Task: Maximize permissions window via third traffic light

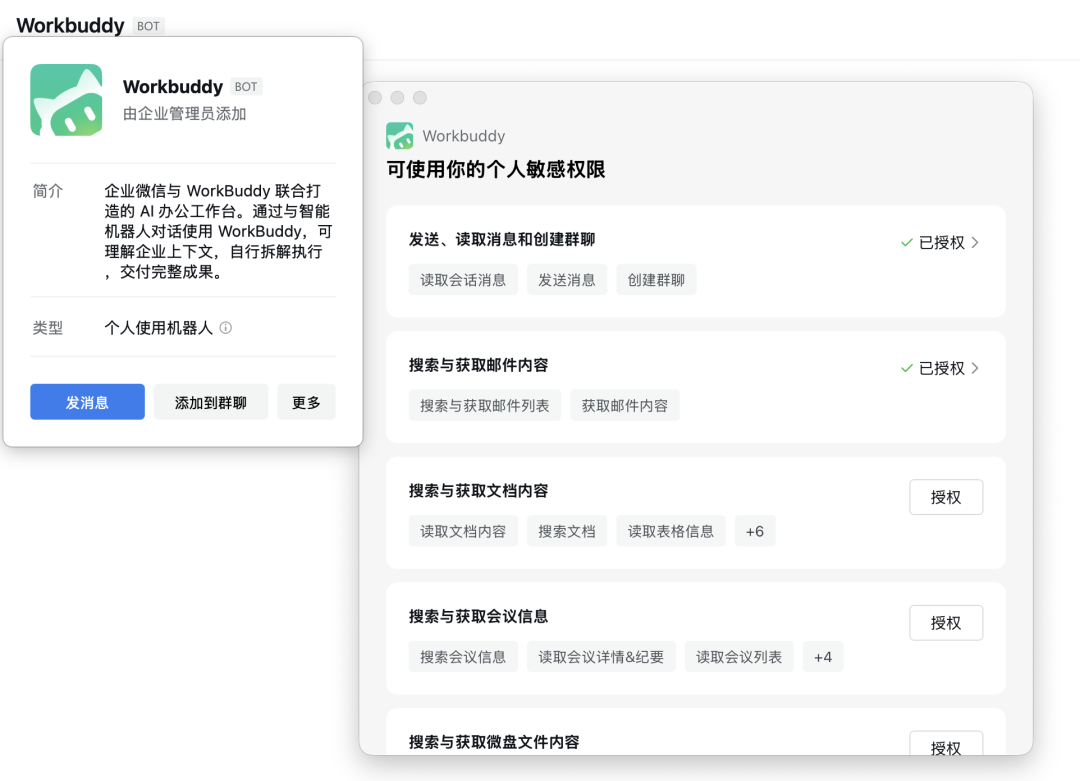Action: [x=420, y=98]
